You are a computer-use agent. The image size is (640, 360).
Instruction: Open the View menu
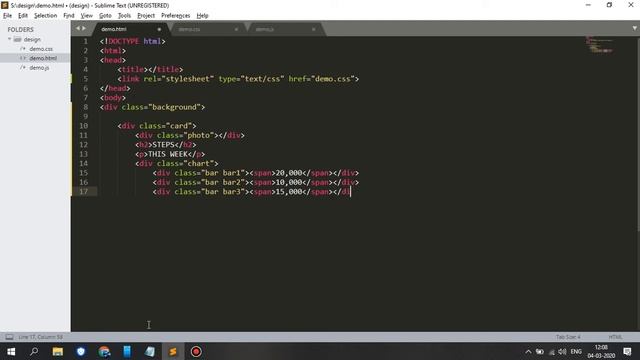87,16
